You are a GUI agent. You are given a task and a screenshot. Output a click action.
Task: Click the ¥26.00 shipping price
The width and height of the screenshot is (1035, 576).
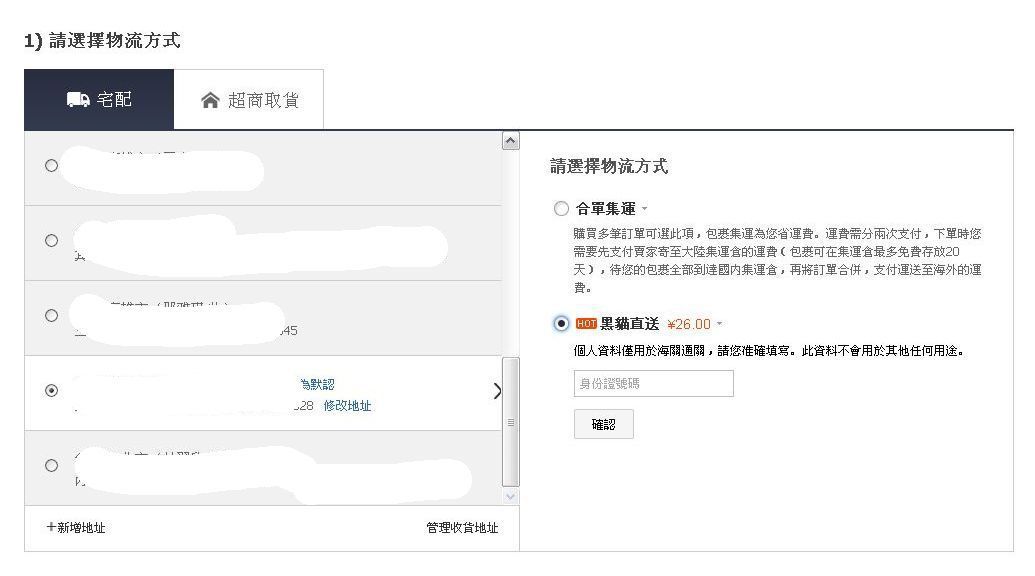coord(689,325)
